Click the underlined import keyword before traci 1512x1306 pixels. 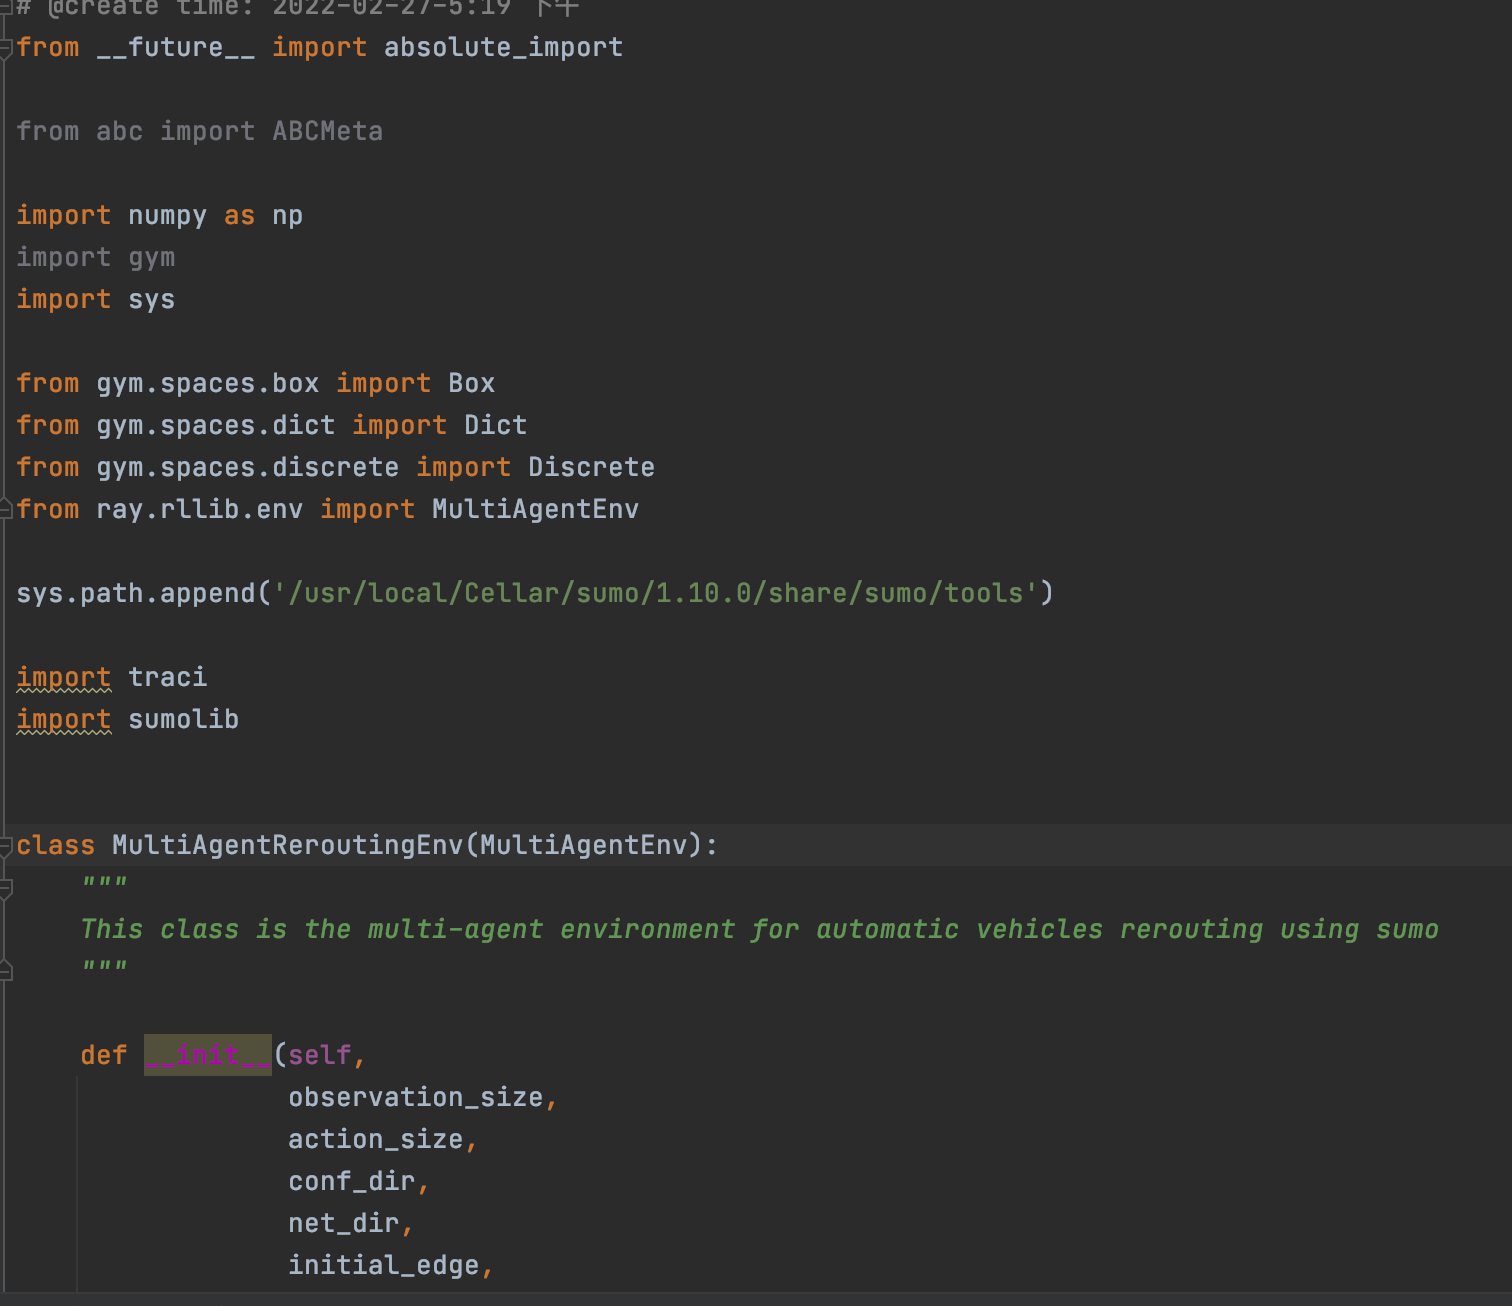coord(63,677)
